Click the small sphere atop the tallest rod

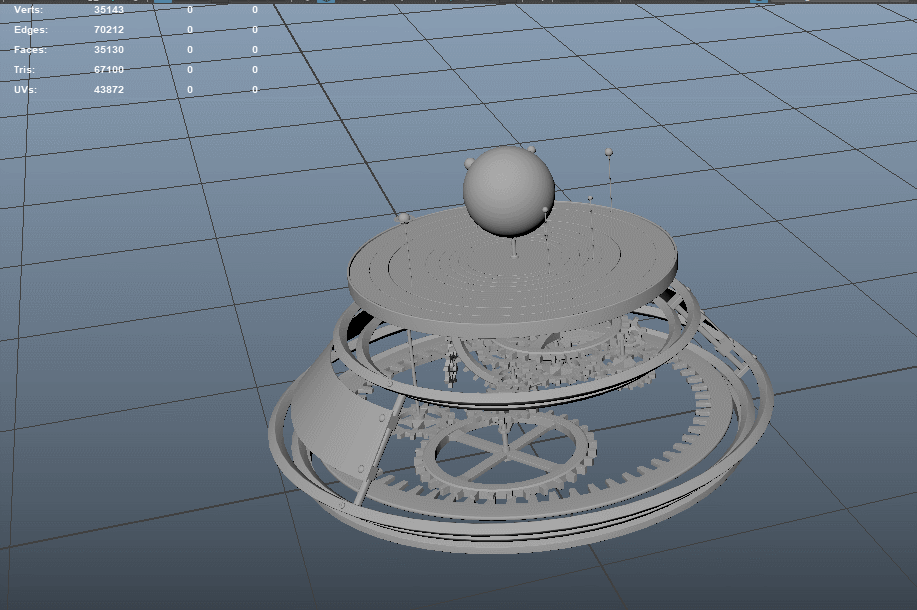coord(608,152)
